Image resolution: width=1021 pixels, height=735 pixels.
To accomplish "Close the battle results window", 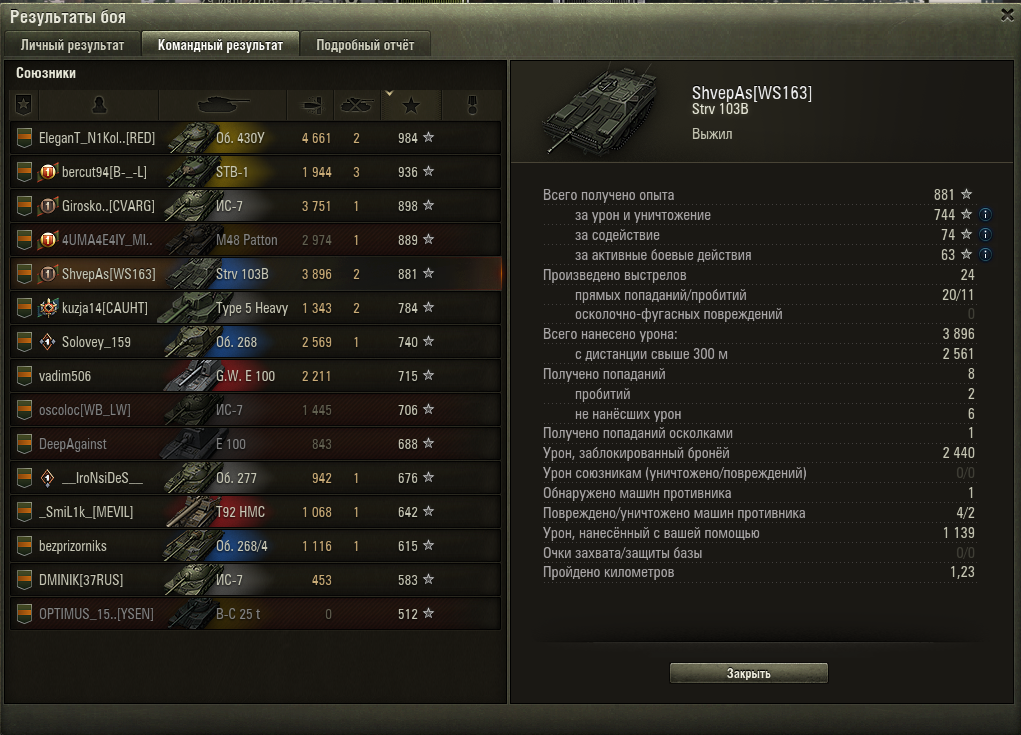I will click(1007, 15).
